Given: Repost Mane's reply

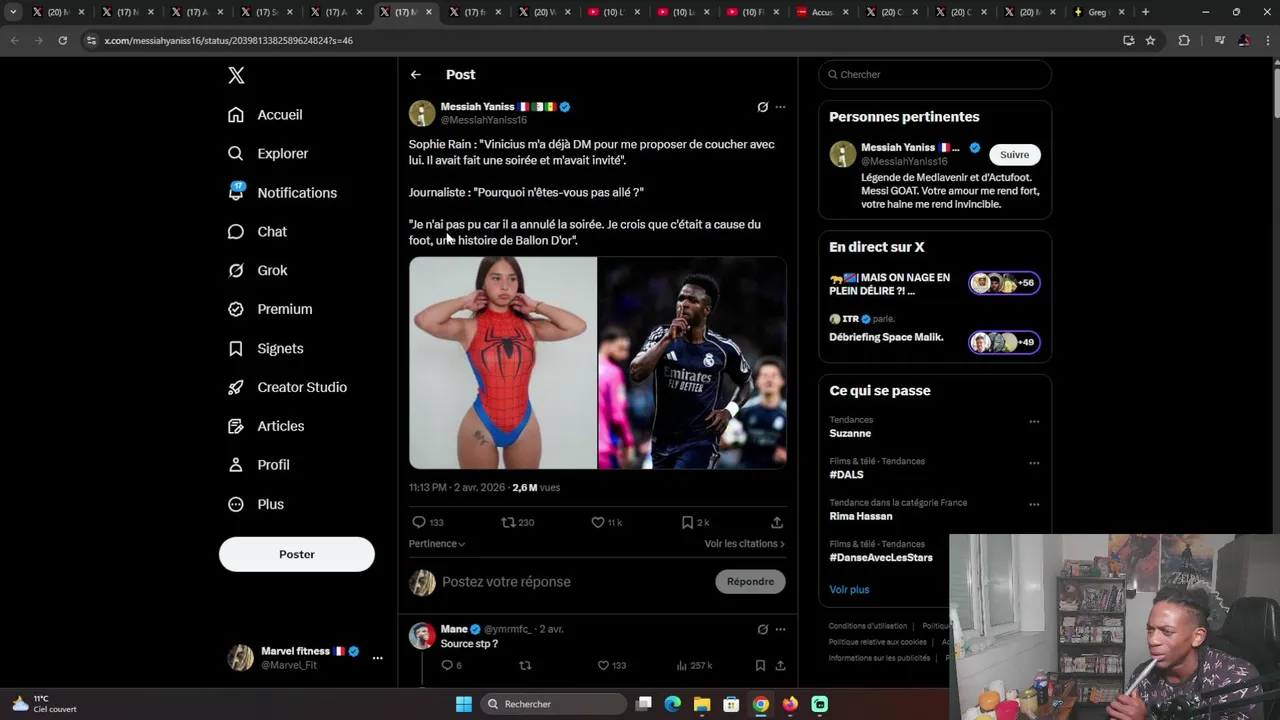Looking at the screenshot, I should (525, 666).
